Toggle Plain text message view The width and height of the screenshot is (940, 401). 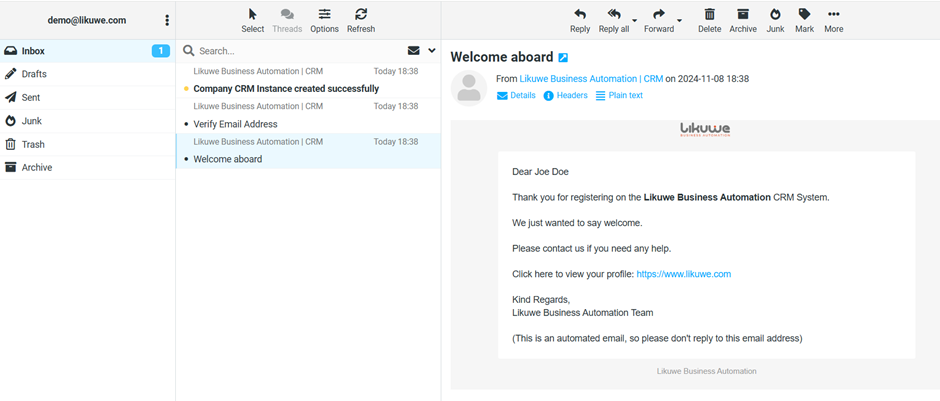[x=619, y=96]
